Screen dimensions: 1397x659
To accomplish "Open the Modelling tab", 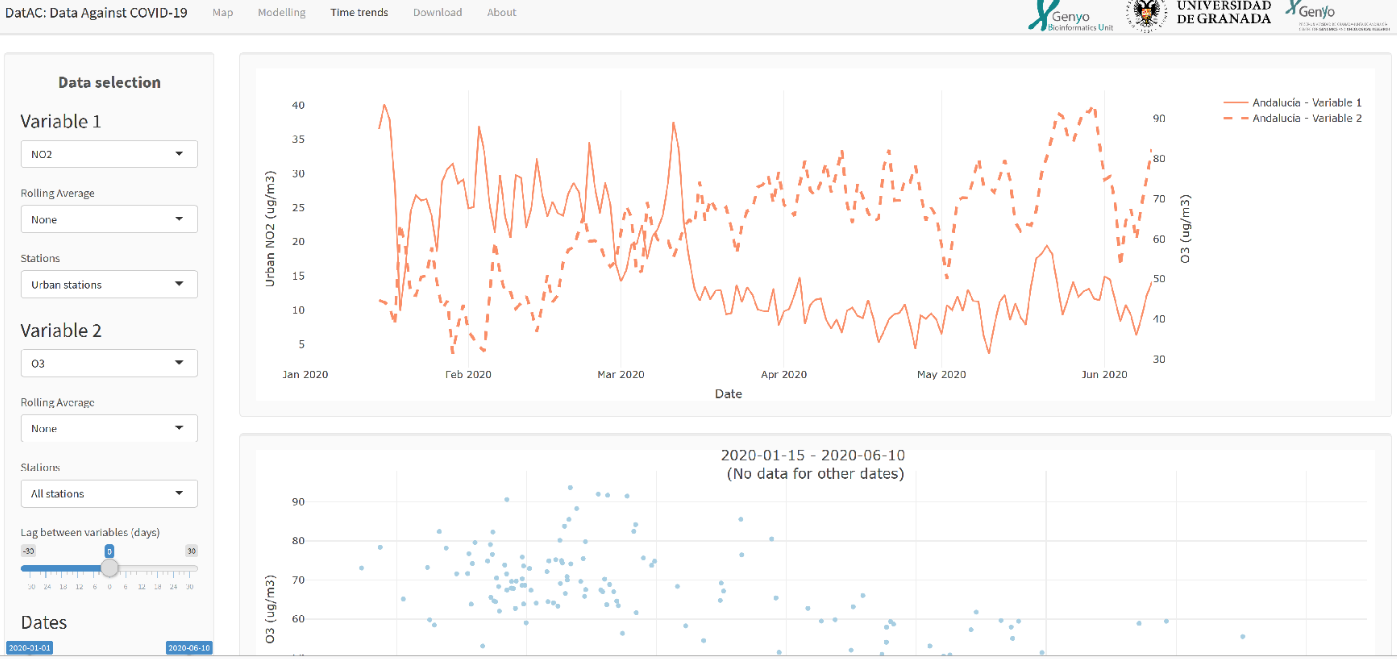I will [x=281, y=12].
